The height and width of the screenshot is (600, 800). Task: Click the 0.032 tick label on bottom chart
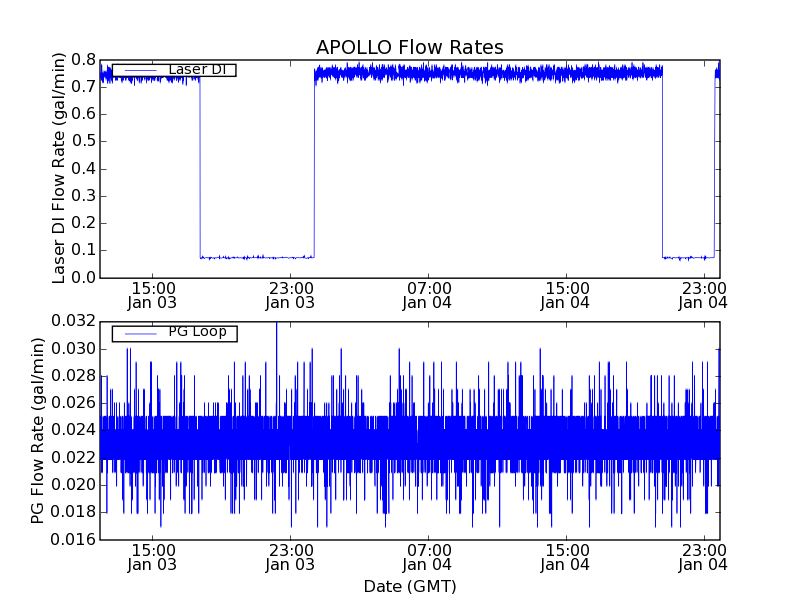pos(73,321)
